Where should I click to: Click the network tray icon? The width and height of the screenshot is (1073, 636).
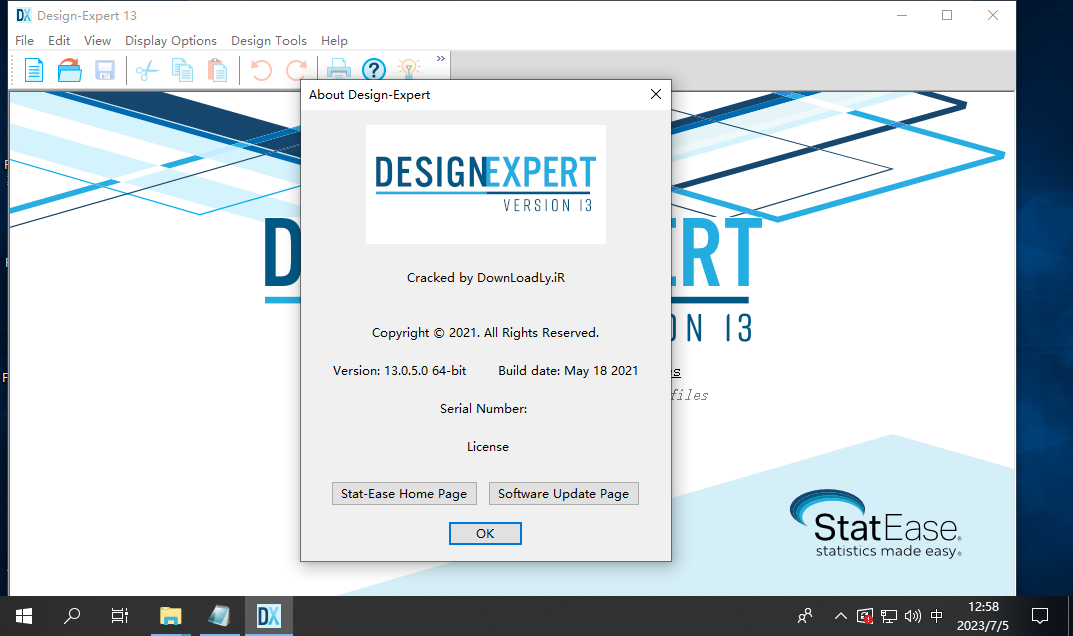tap(889, 616)
